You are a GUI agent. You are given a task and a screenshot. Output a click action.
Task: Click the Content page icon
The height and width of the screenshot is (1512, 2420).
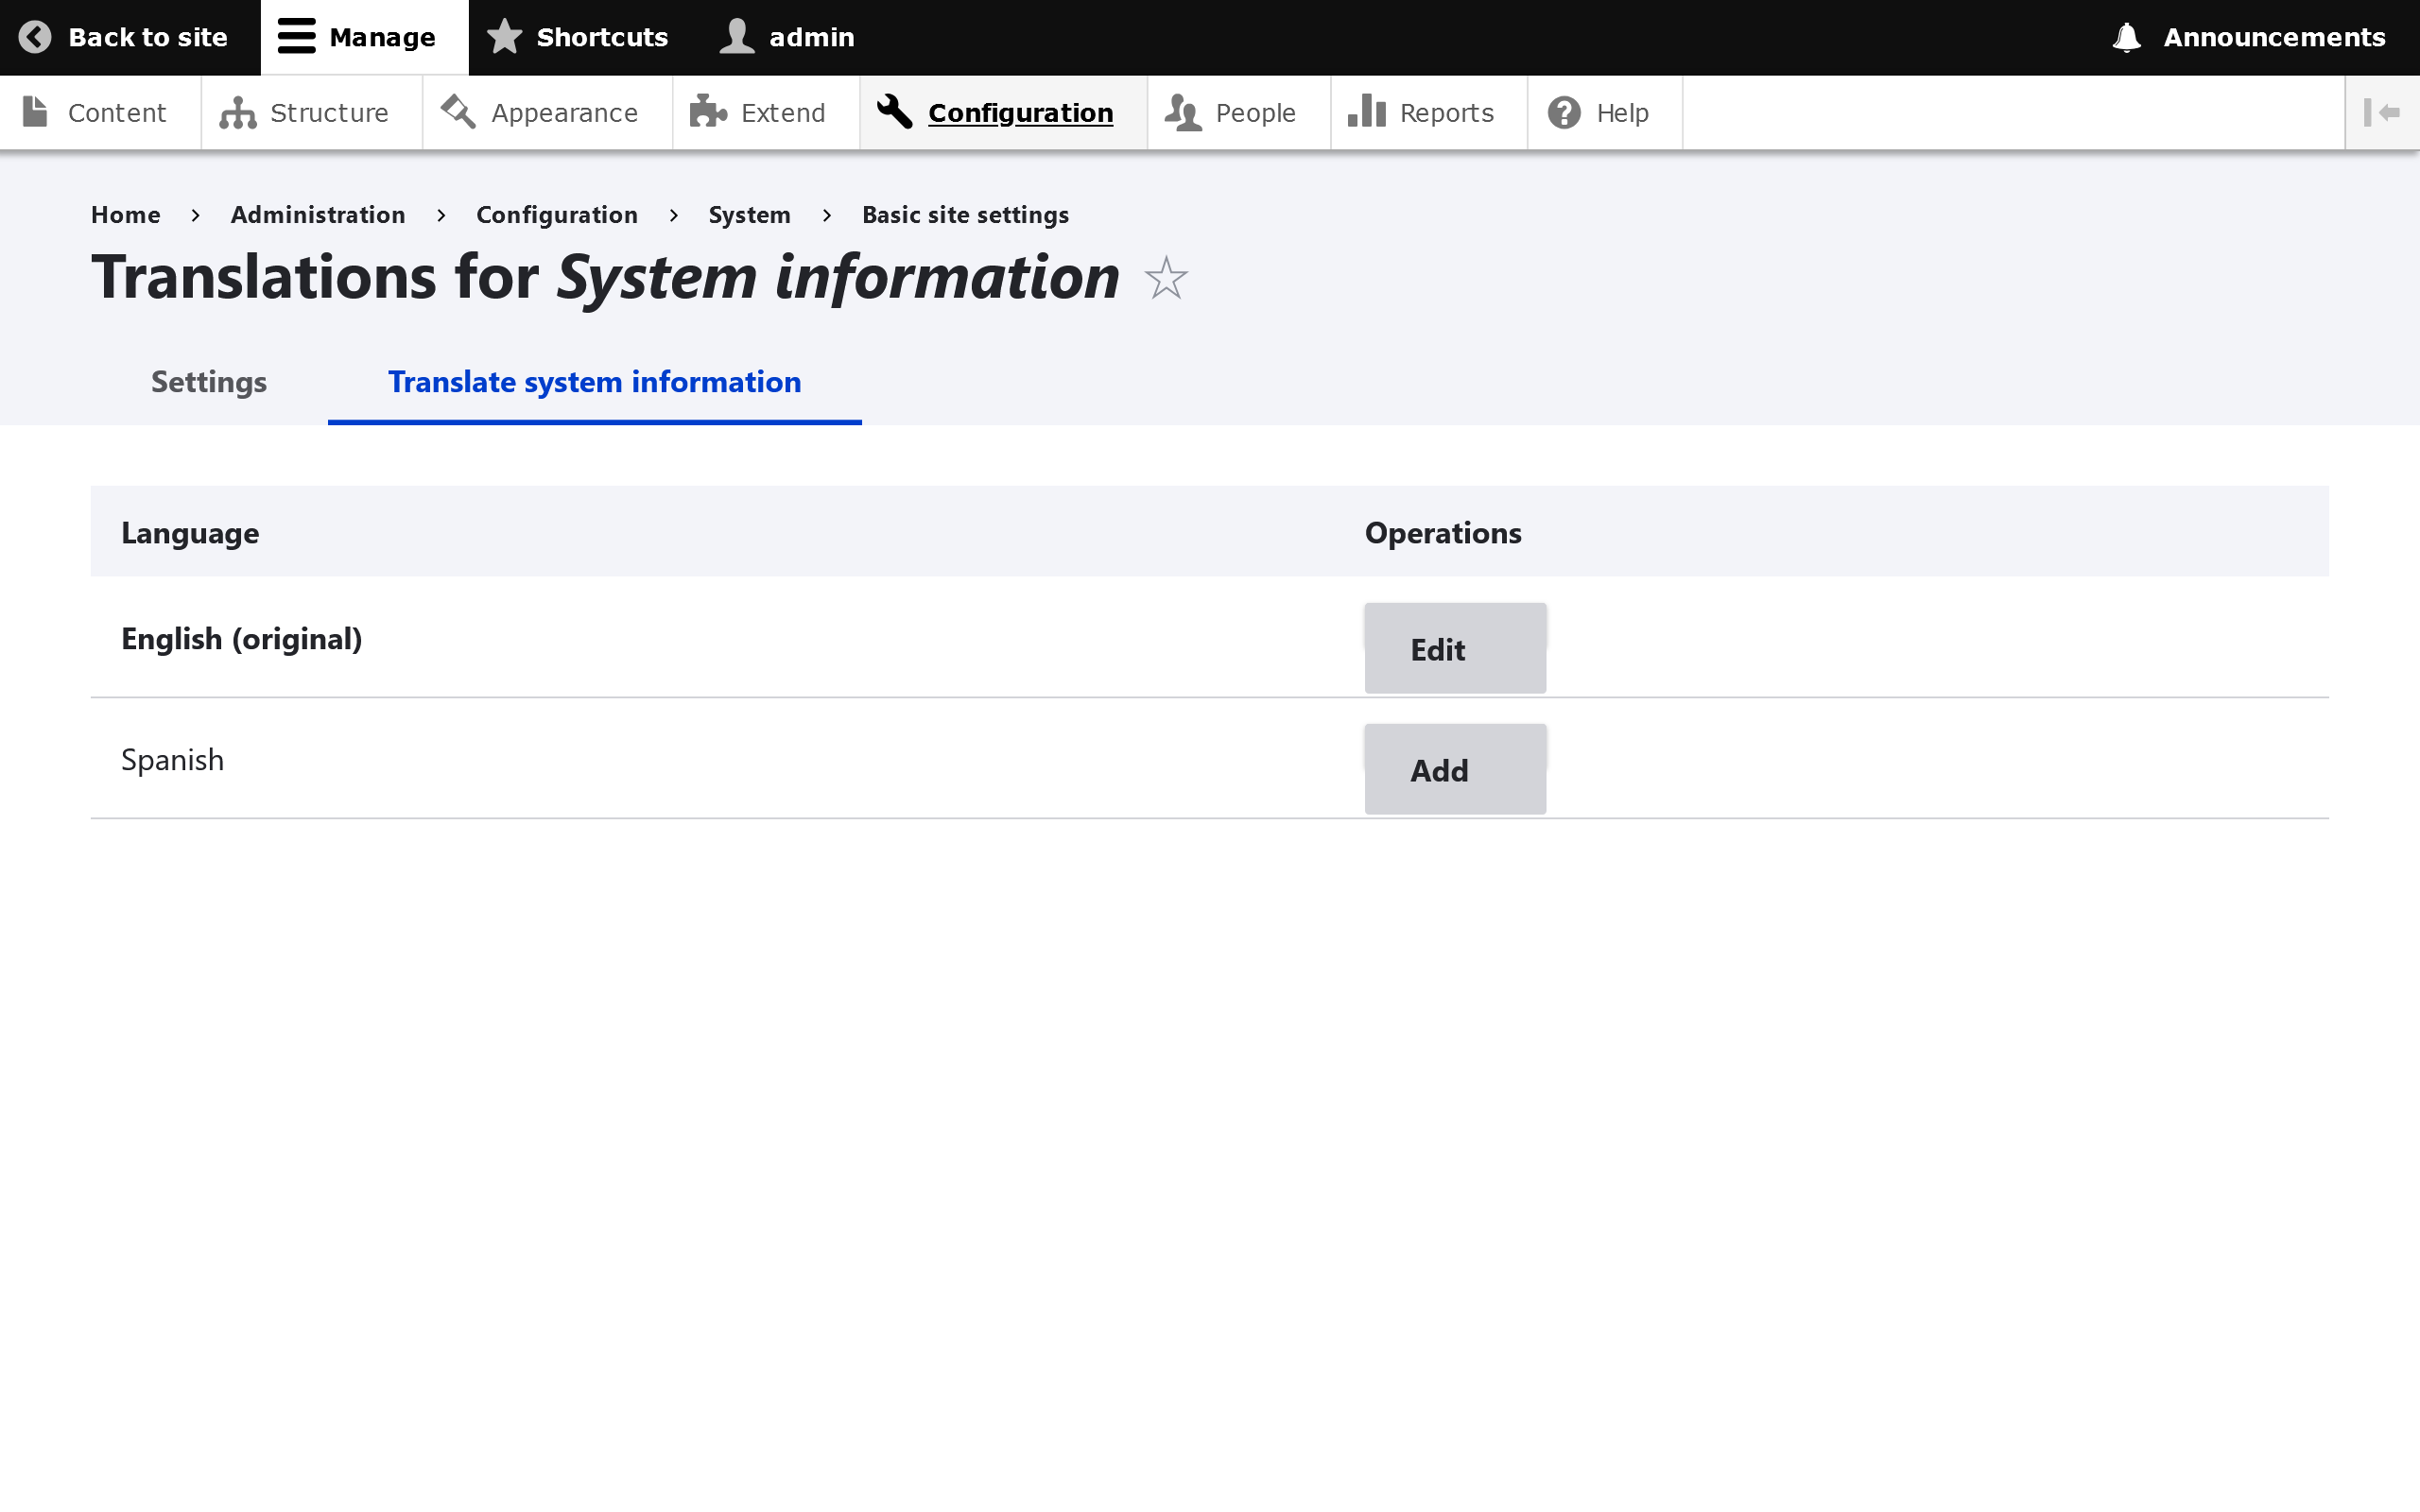(35, 112)
